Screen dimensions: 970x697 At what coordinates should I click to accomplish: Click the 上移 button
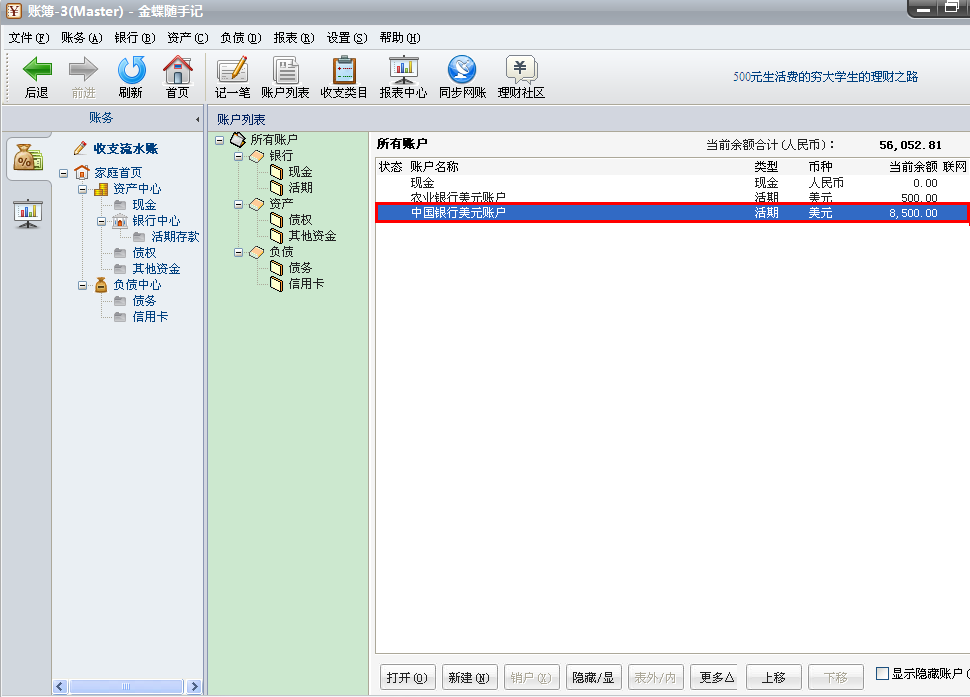(x=774, y=677)
